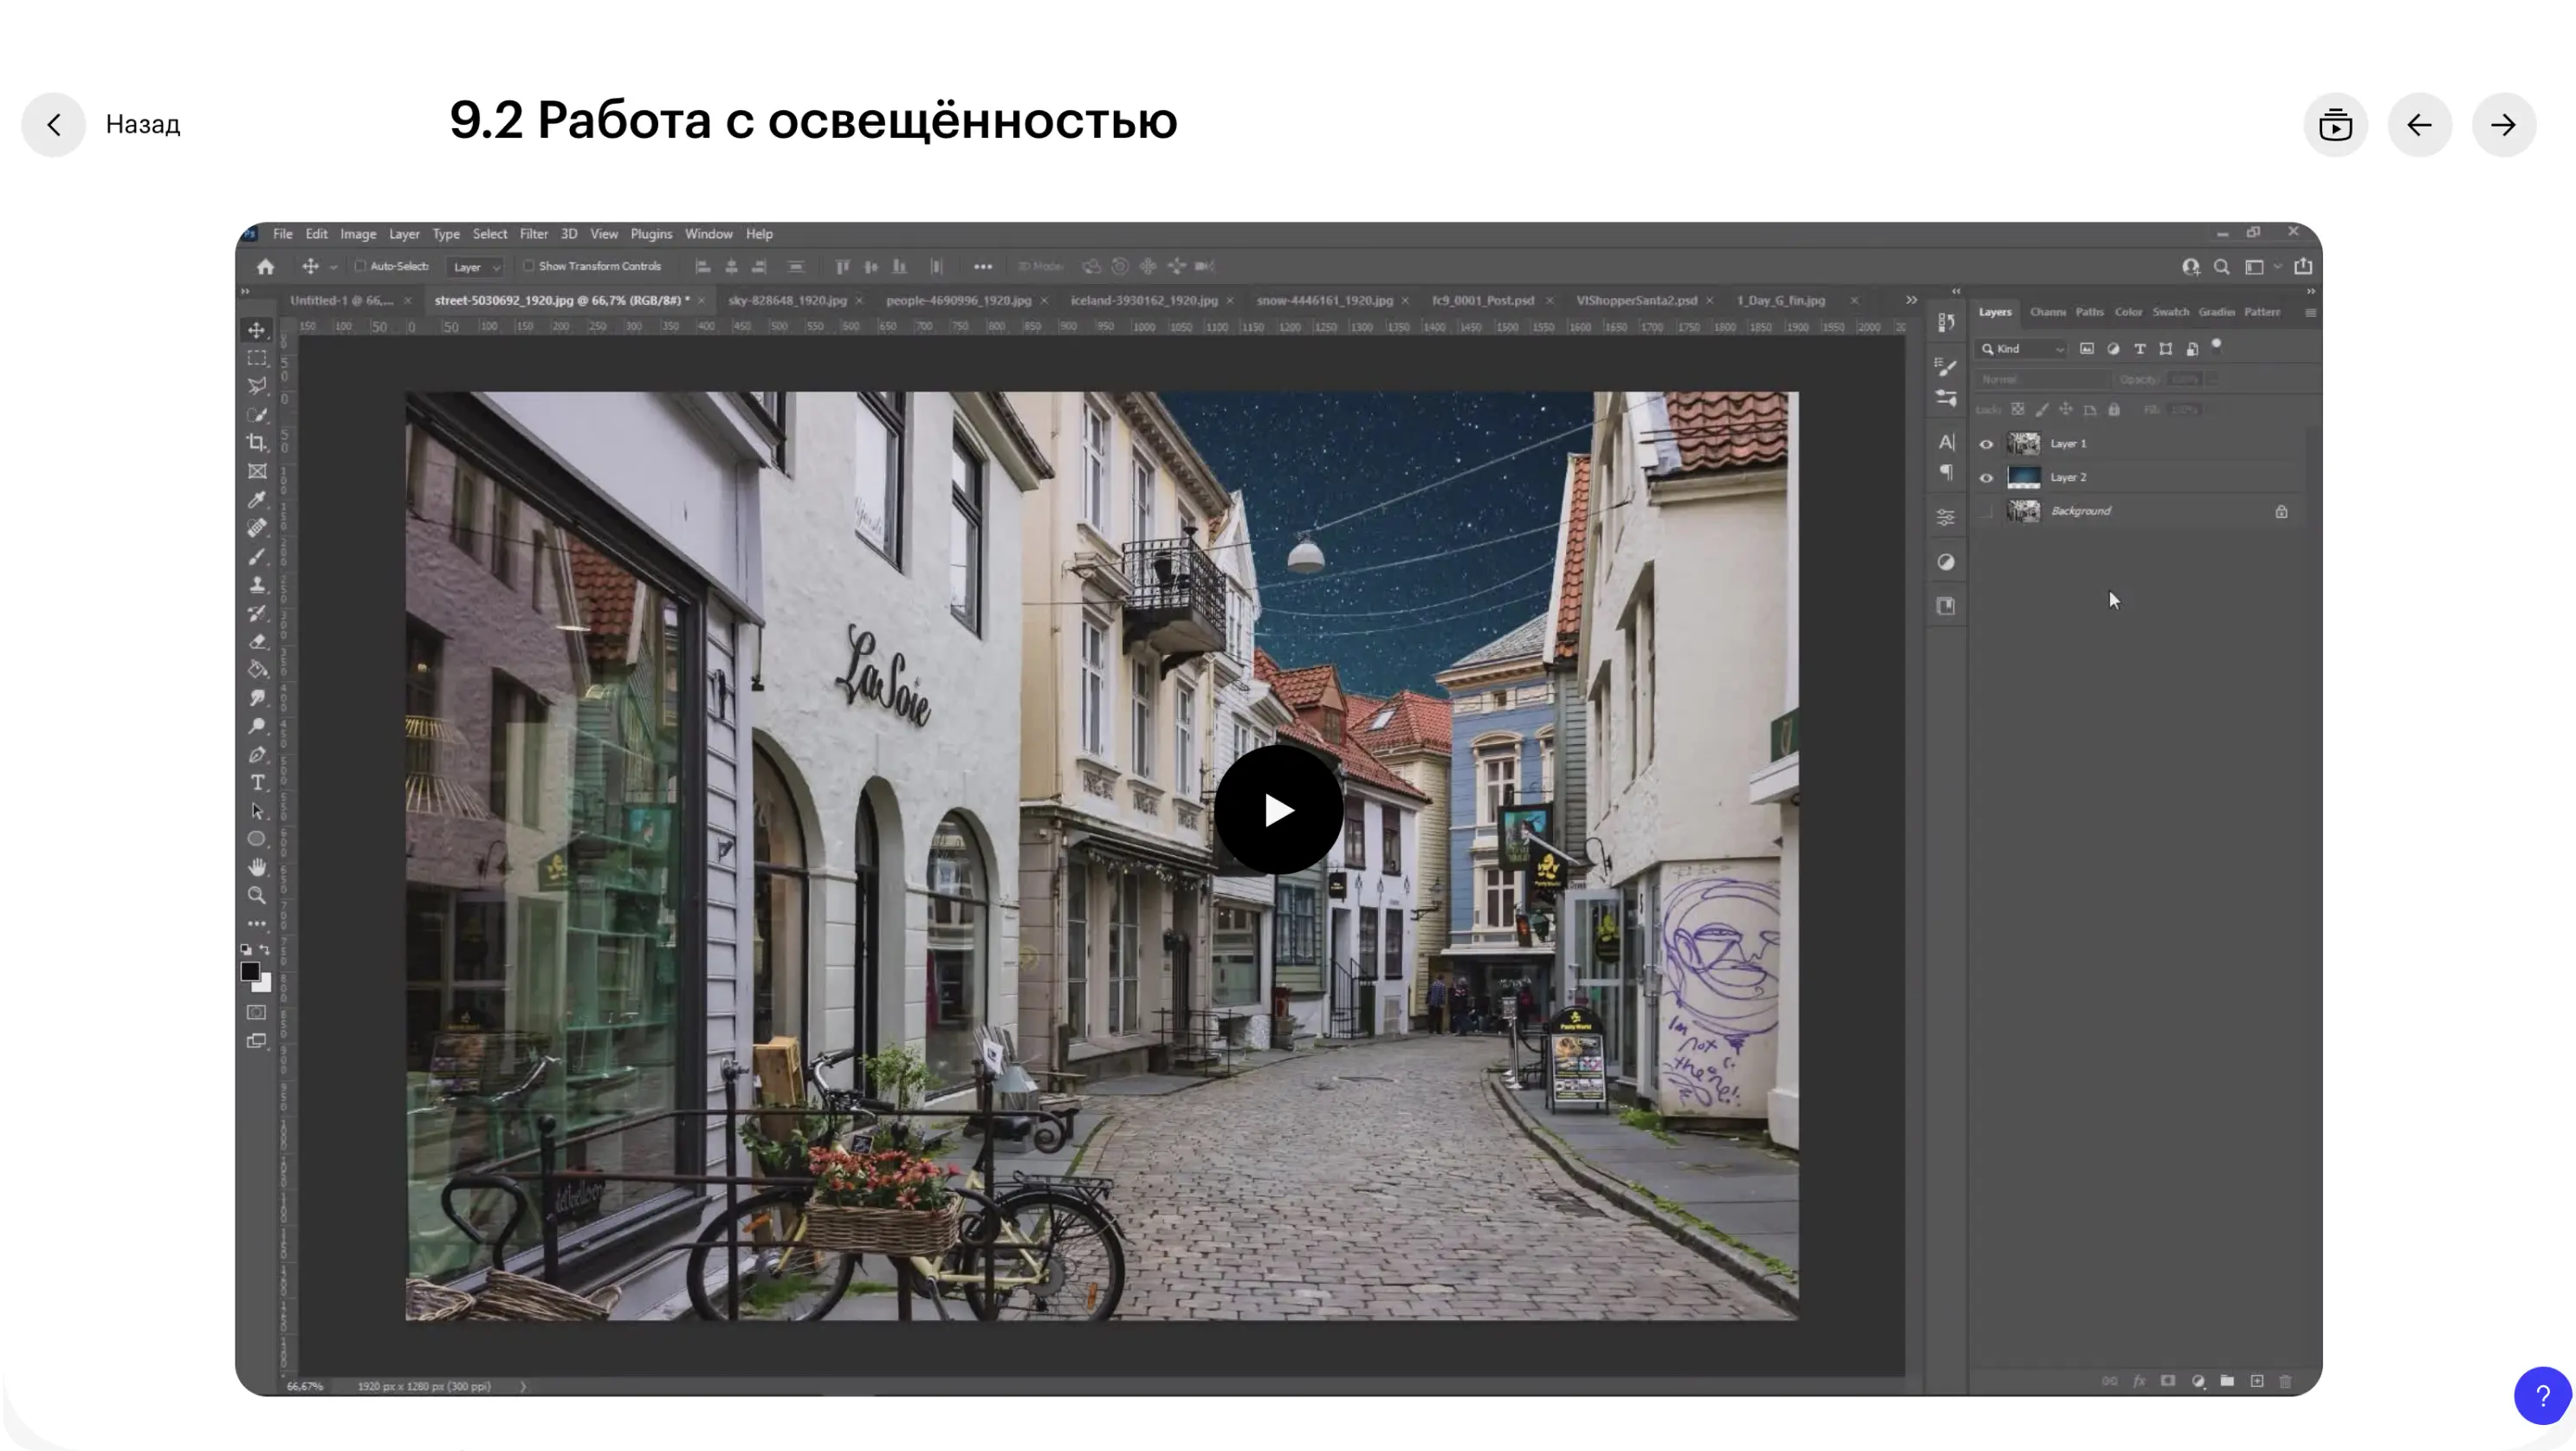Expand the toolbar double-arrow at top left
This screenshot has height=1451, width=2576.
coord(245,292)
